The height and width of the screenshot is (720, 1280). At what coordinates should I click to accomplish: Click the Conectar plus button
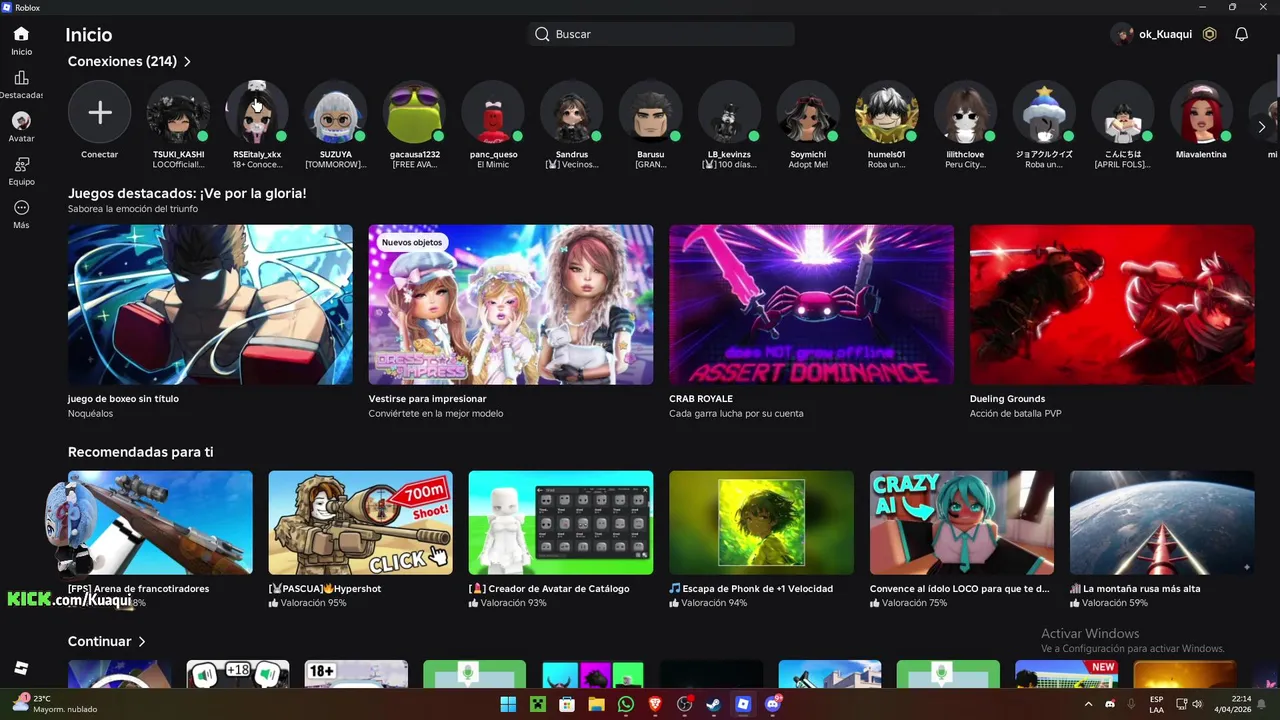pyautogui.click(x=99, y=112)
